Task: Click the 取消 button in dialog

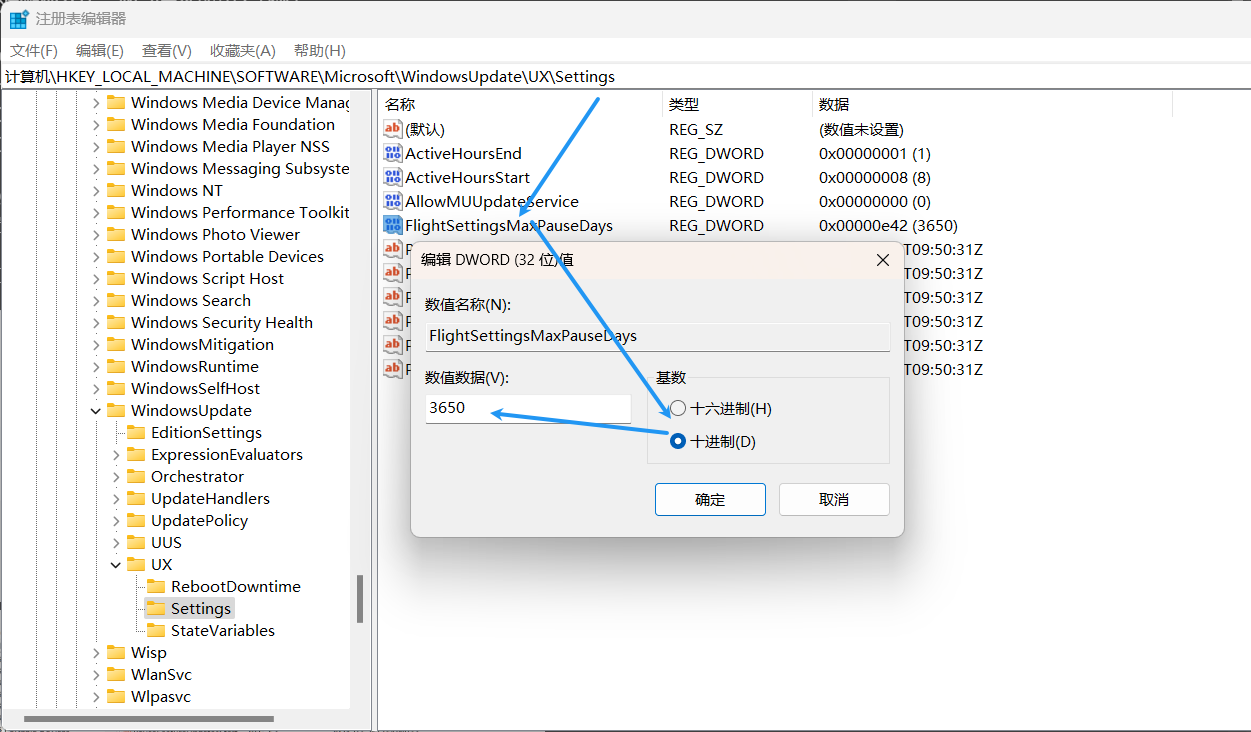Action: pyautogui.click(x=834, y=500)
